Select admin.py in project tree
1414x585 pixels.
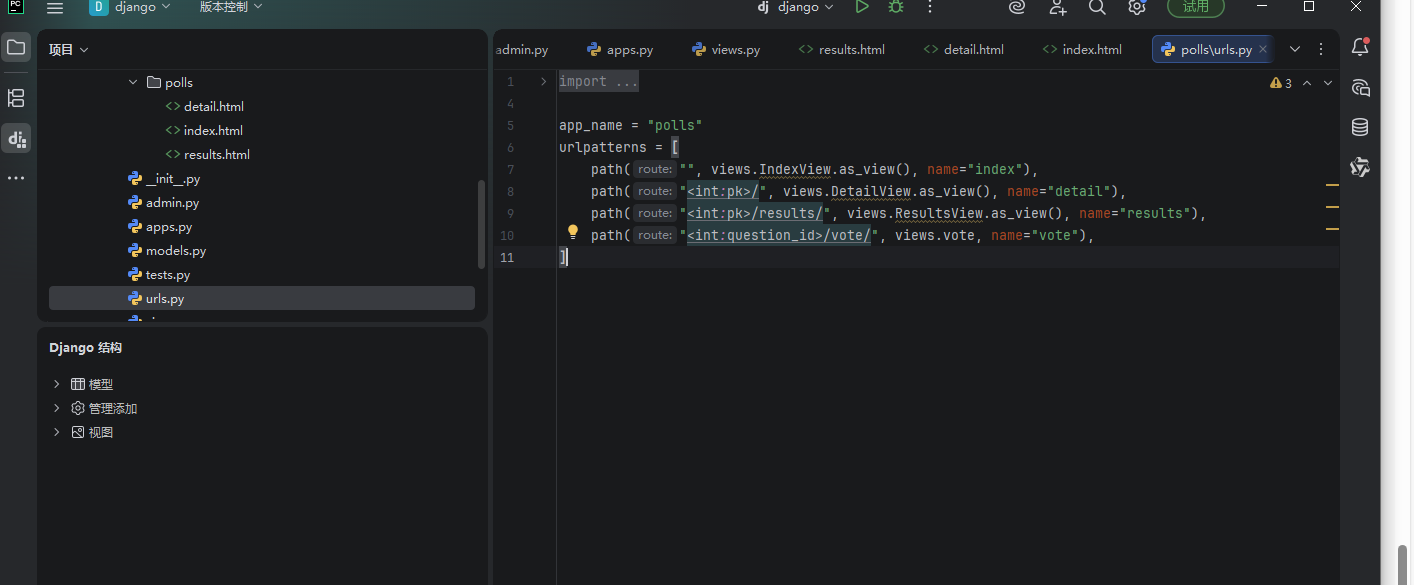point(172,203)
